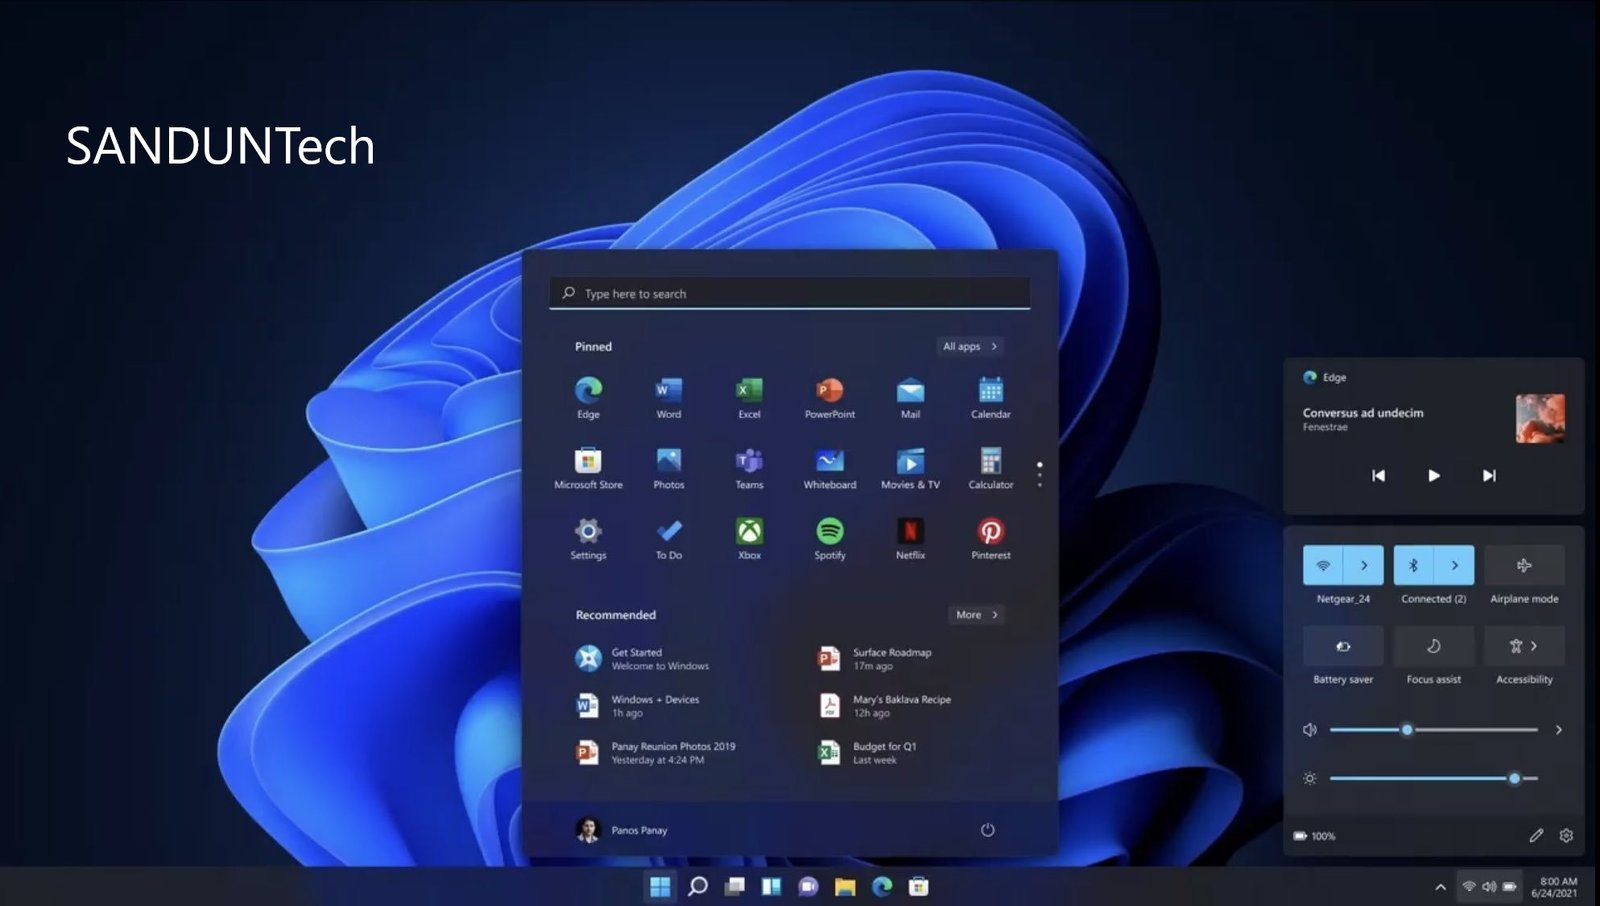Screen dimensions: 1600x906
Task: Click the album art thumbnail
Action: 1540,418
